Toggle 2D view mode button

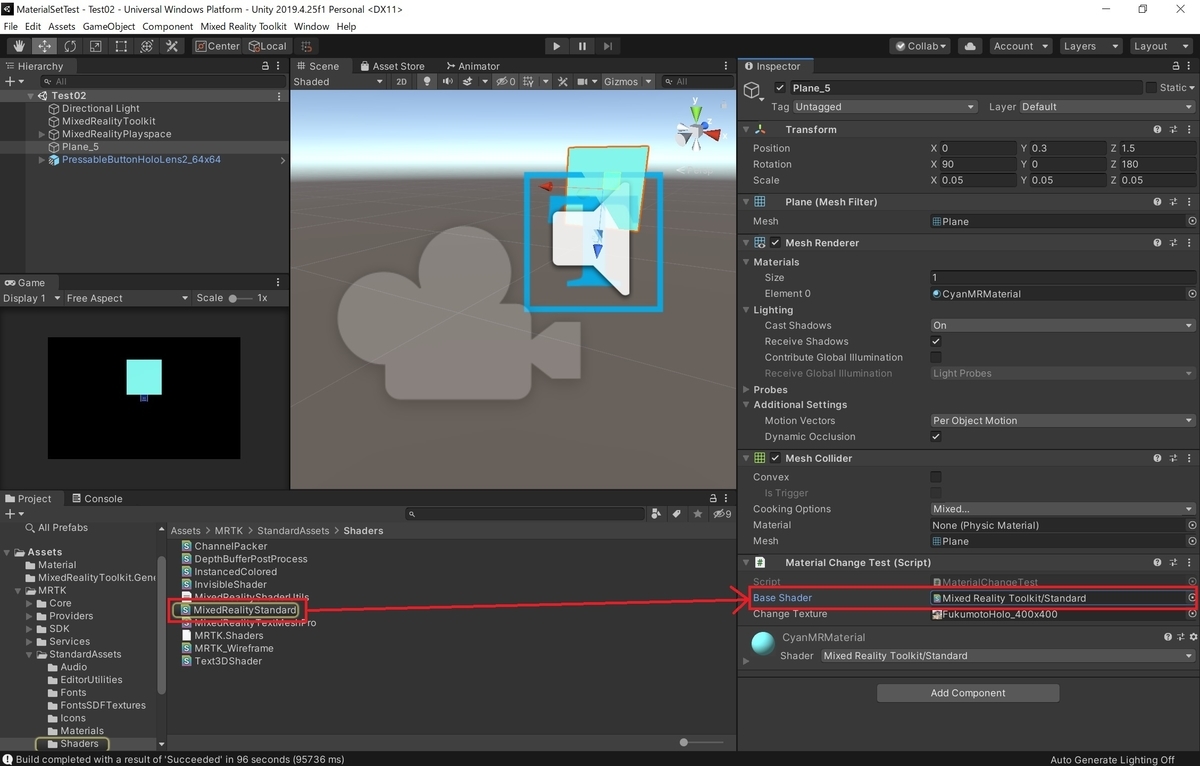tap(401, 82)
